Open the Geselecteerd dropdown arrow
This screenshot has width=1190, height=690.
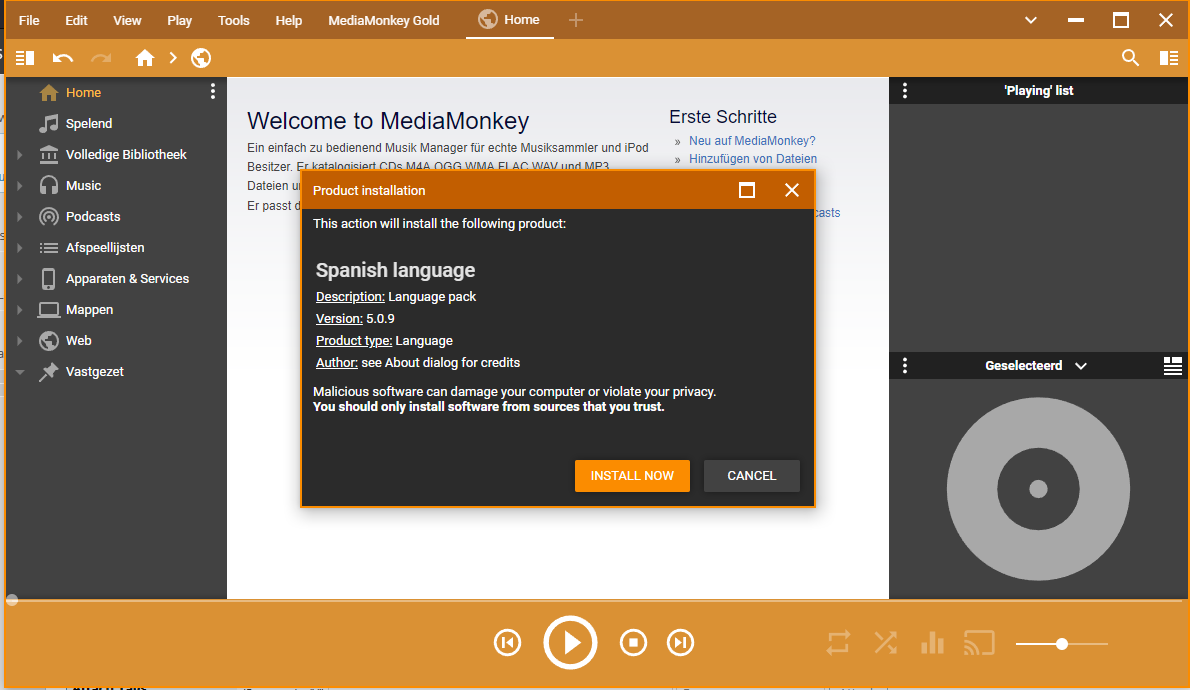1080,366
